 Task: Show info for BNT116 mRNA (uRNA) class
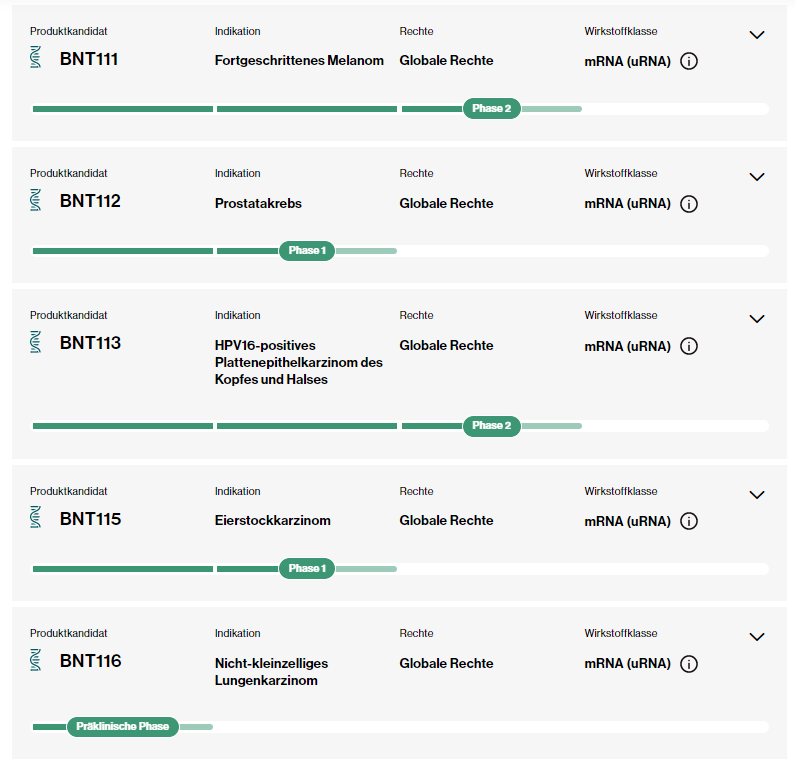point(689,664)
